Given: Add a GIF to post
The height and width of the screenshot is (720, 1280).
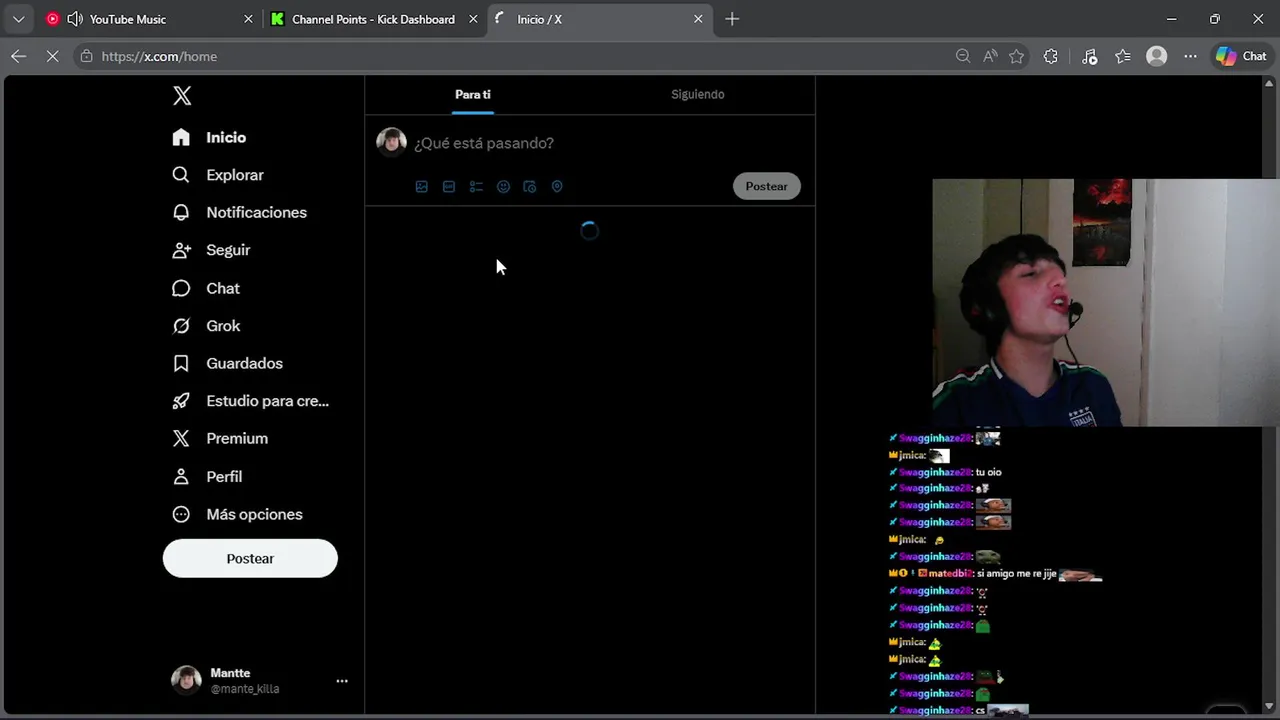Looking at the screenshot, I should click(x=449, y=186).
